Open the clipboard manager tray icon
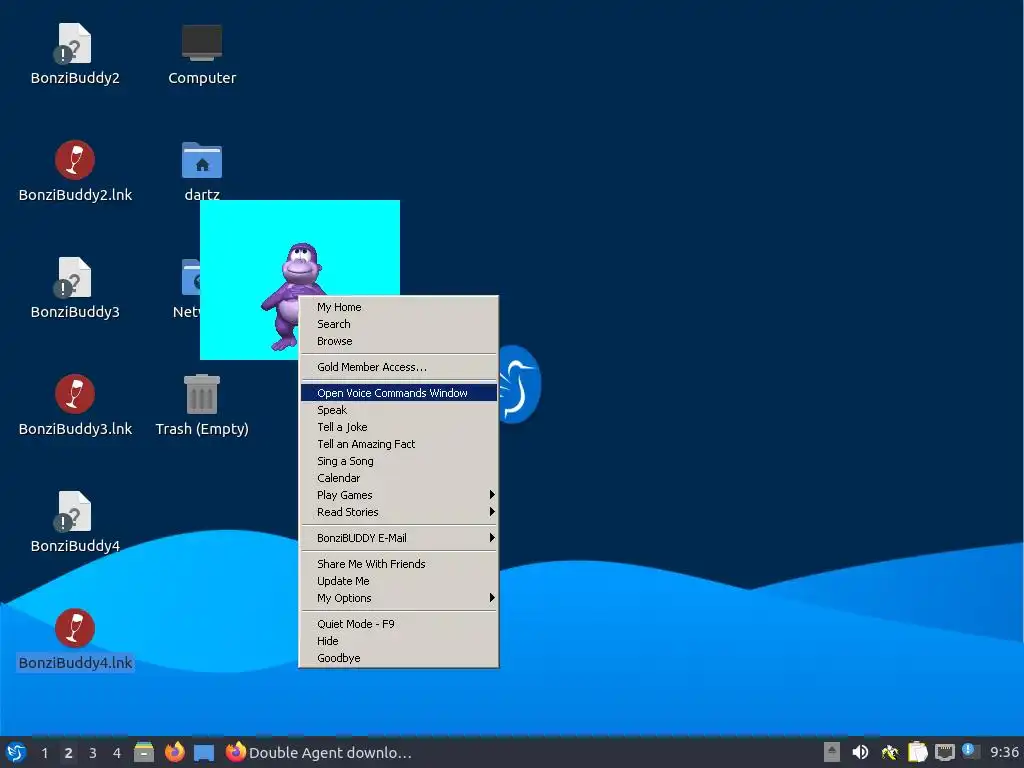This screenshot has height=768, width=1024. 918,752
